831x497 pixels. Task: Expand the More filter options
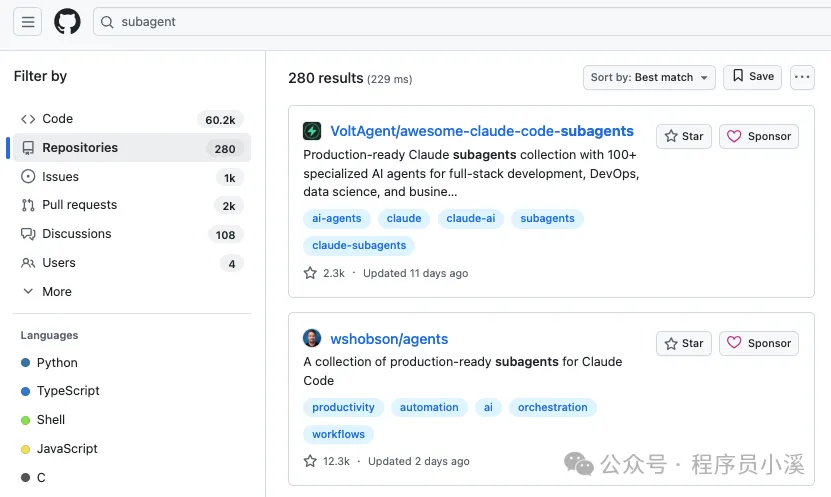(x=47, y=291)
